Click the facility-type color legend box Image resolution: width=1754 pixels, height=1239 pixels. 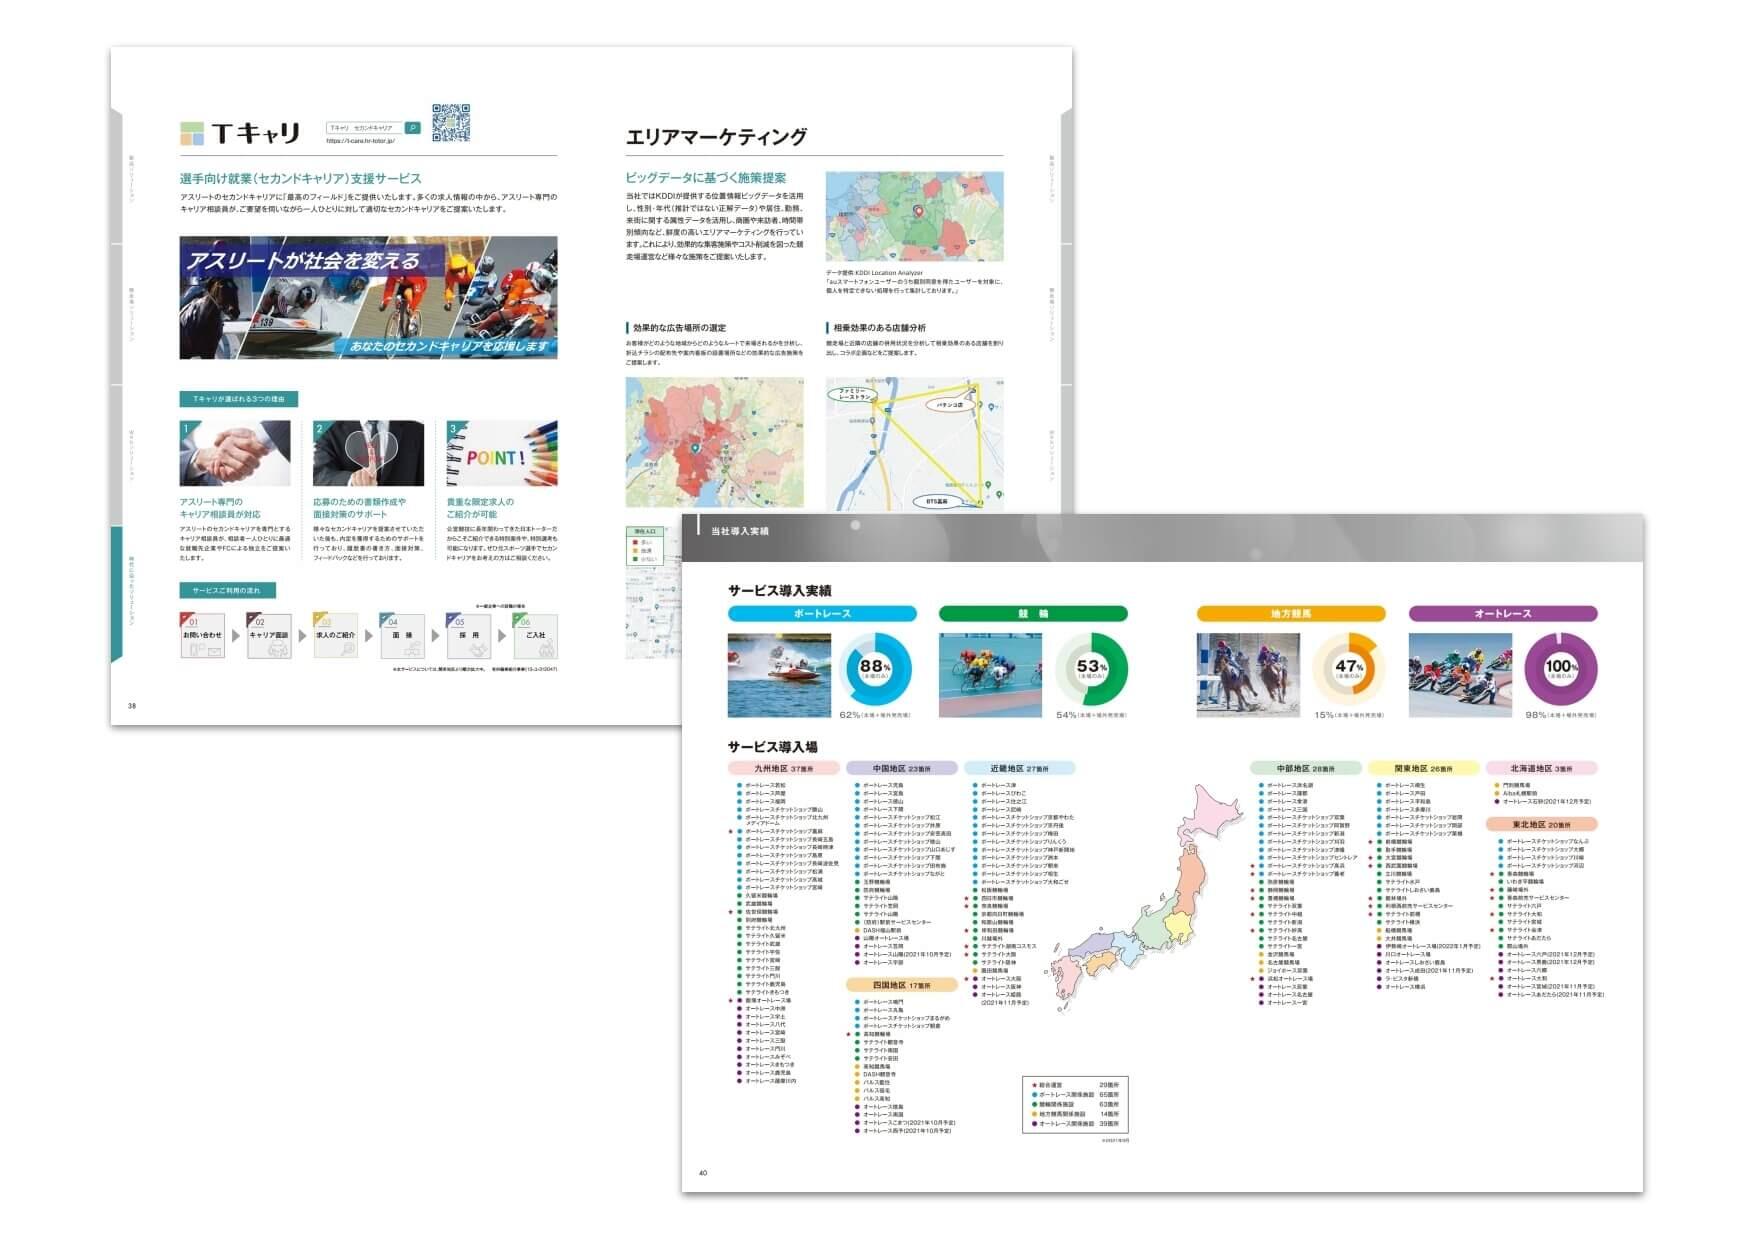pyautogui.click(x=1074, y=1104)
